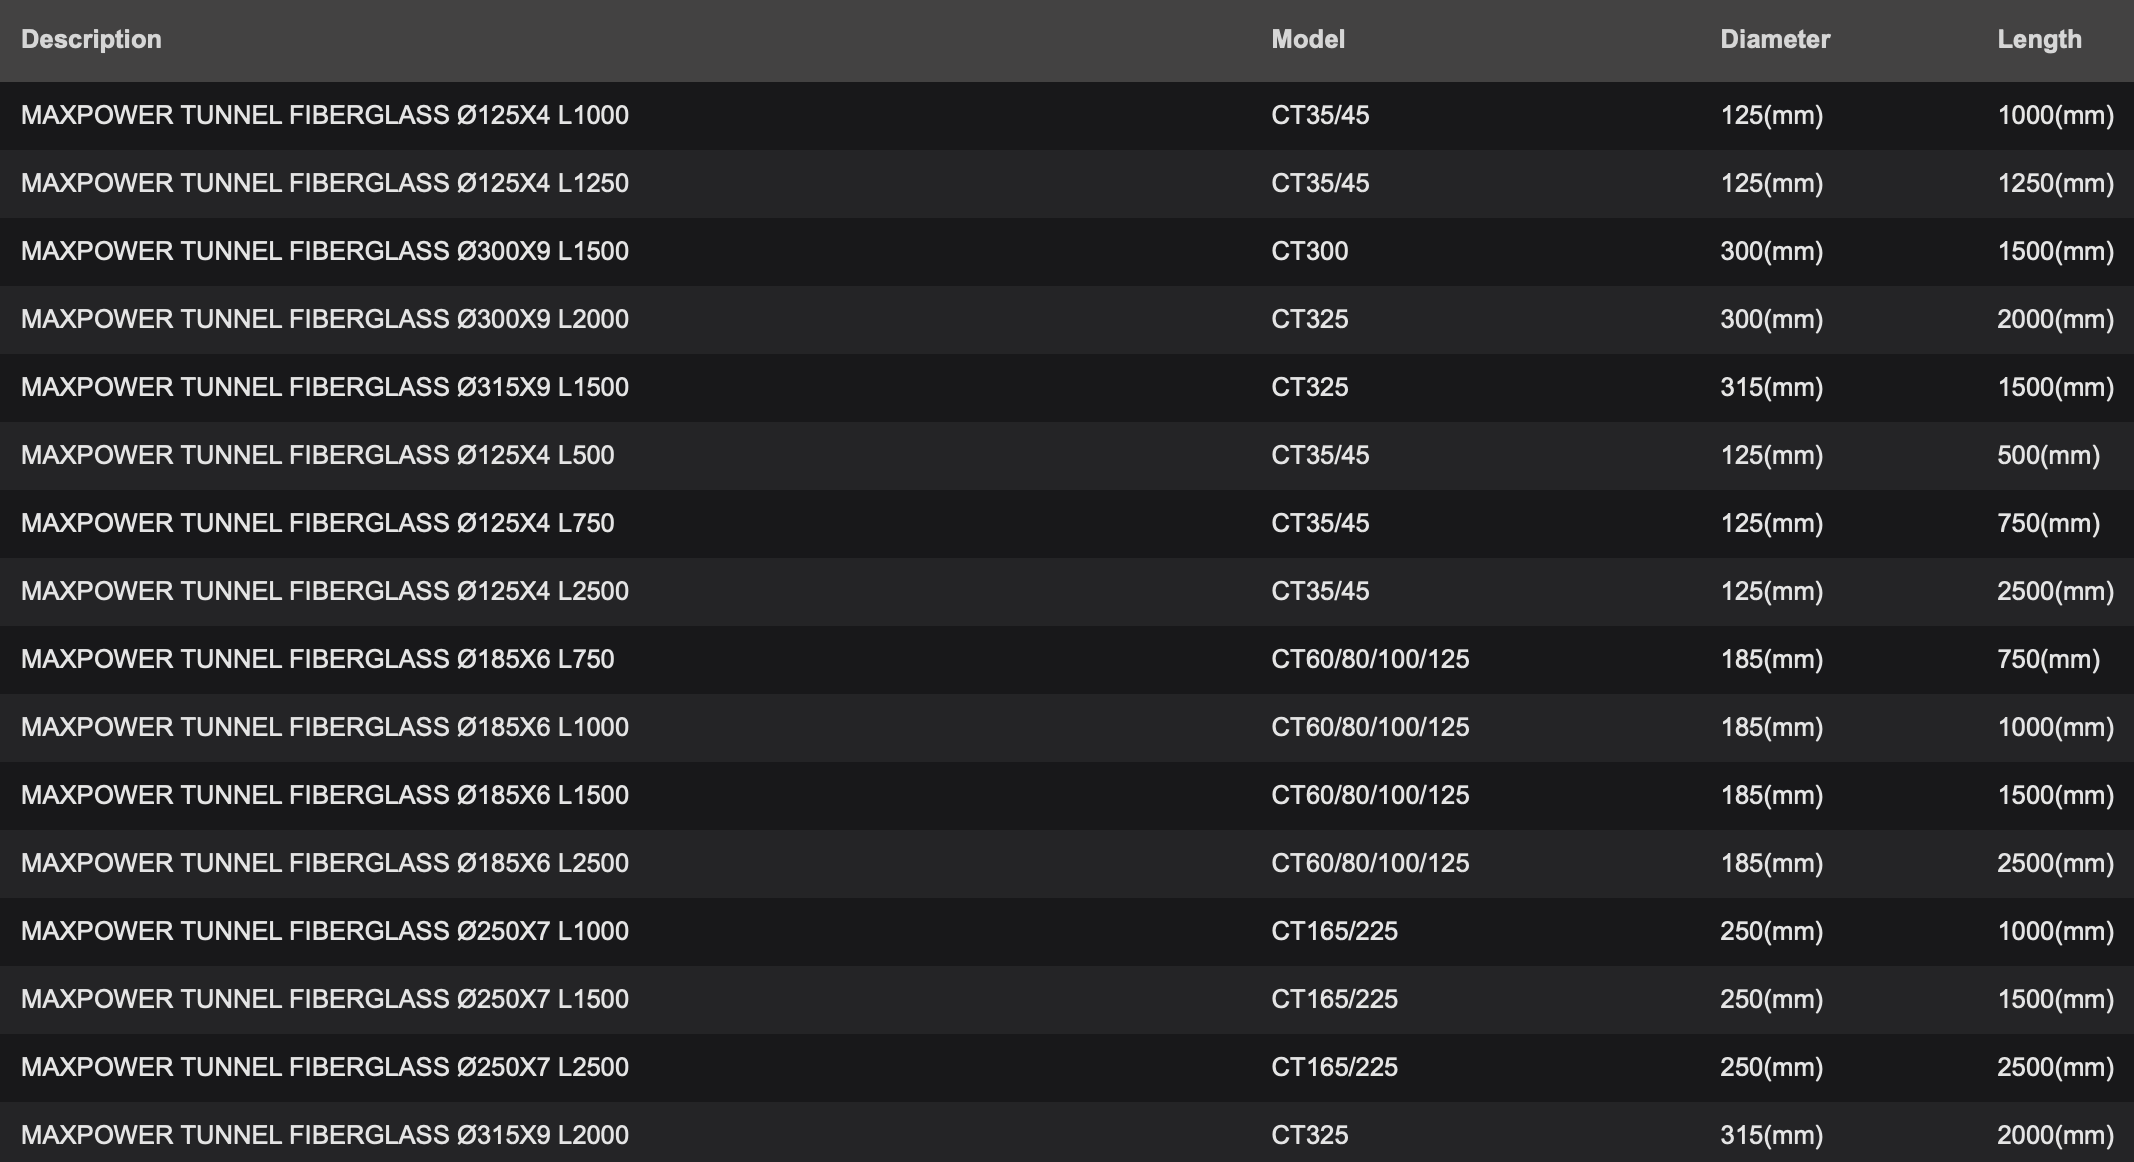This screenshot has width=2134, height=1162.
Task: Click the Model column header
Action: tap(1308, 39)
